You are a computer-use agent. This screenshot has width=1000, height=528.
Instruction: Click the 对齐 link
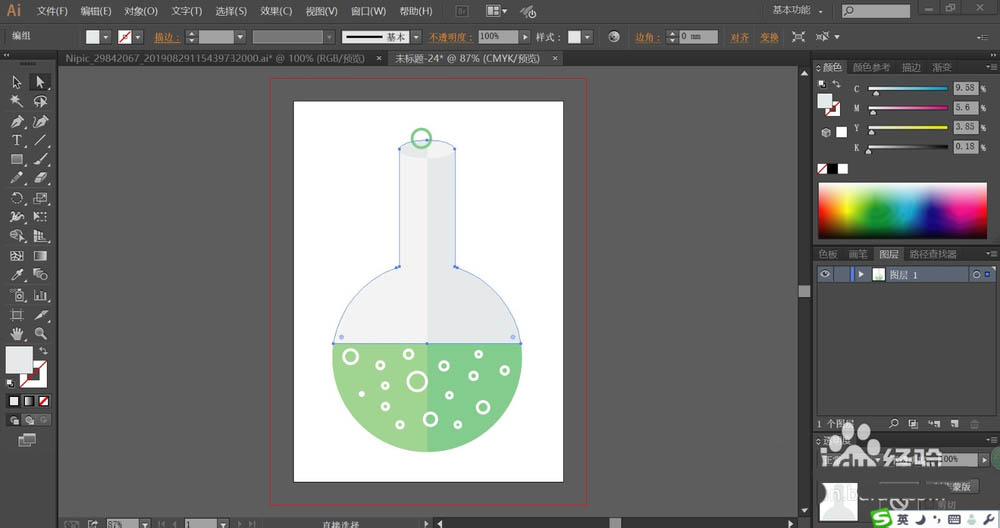pyautogui.click(x=740, y=38)
